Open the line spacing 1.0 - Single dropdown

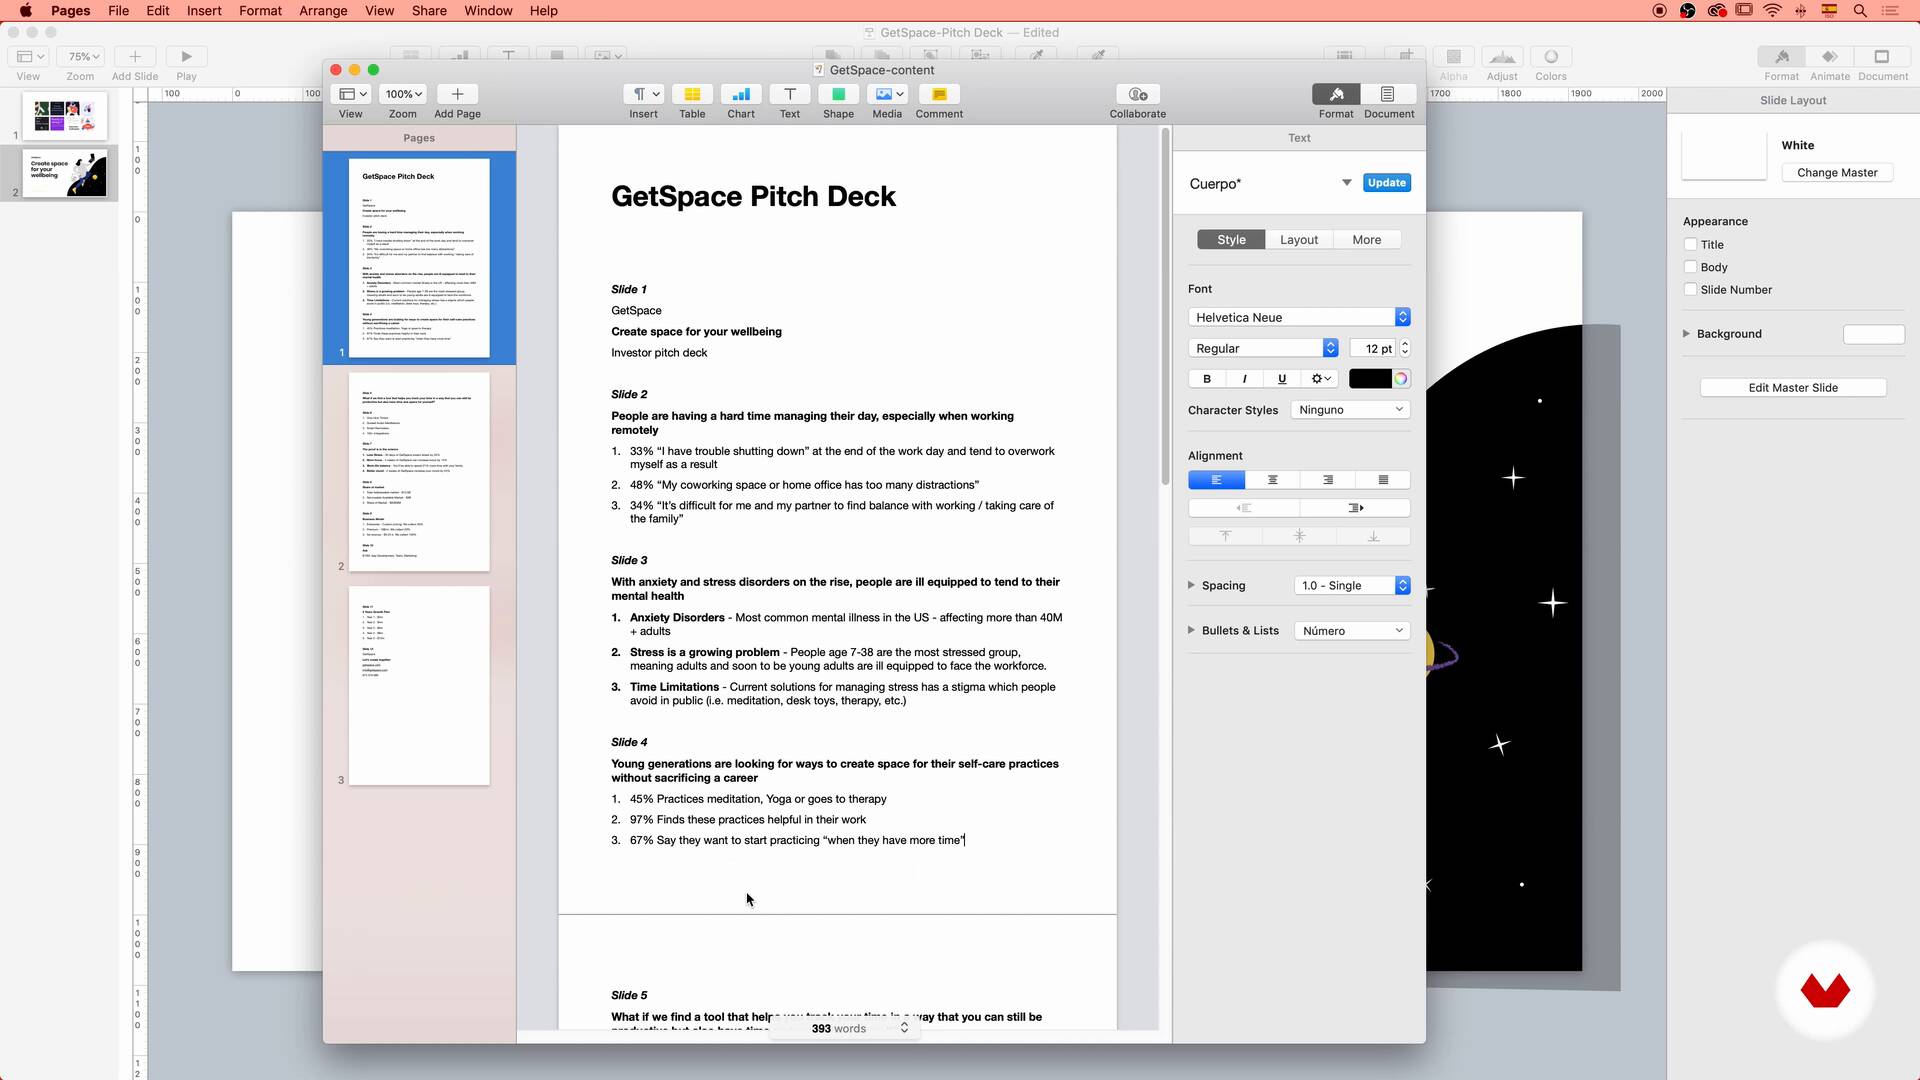pyautogui.click(x=1352, y=586)
